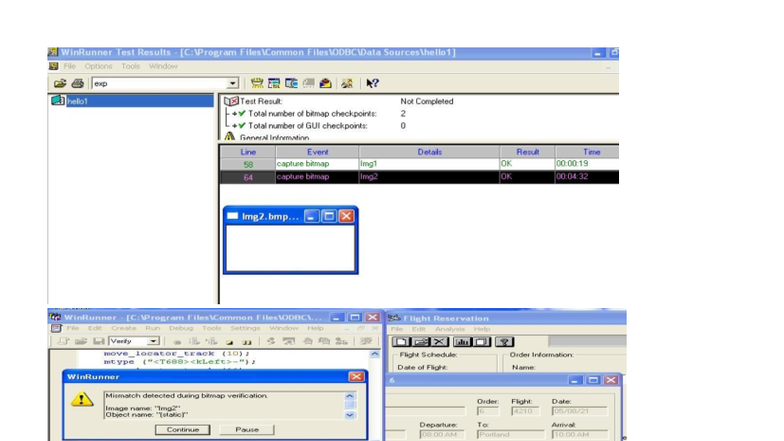
Task: Click the open order icon in Flight Reservation
Action: (x=420, y=342)
